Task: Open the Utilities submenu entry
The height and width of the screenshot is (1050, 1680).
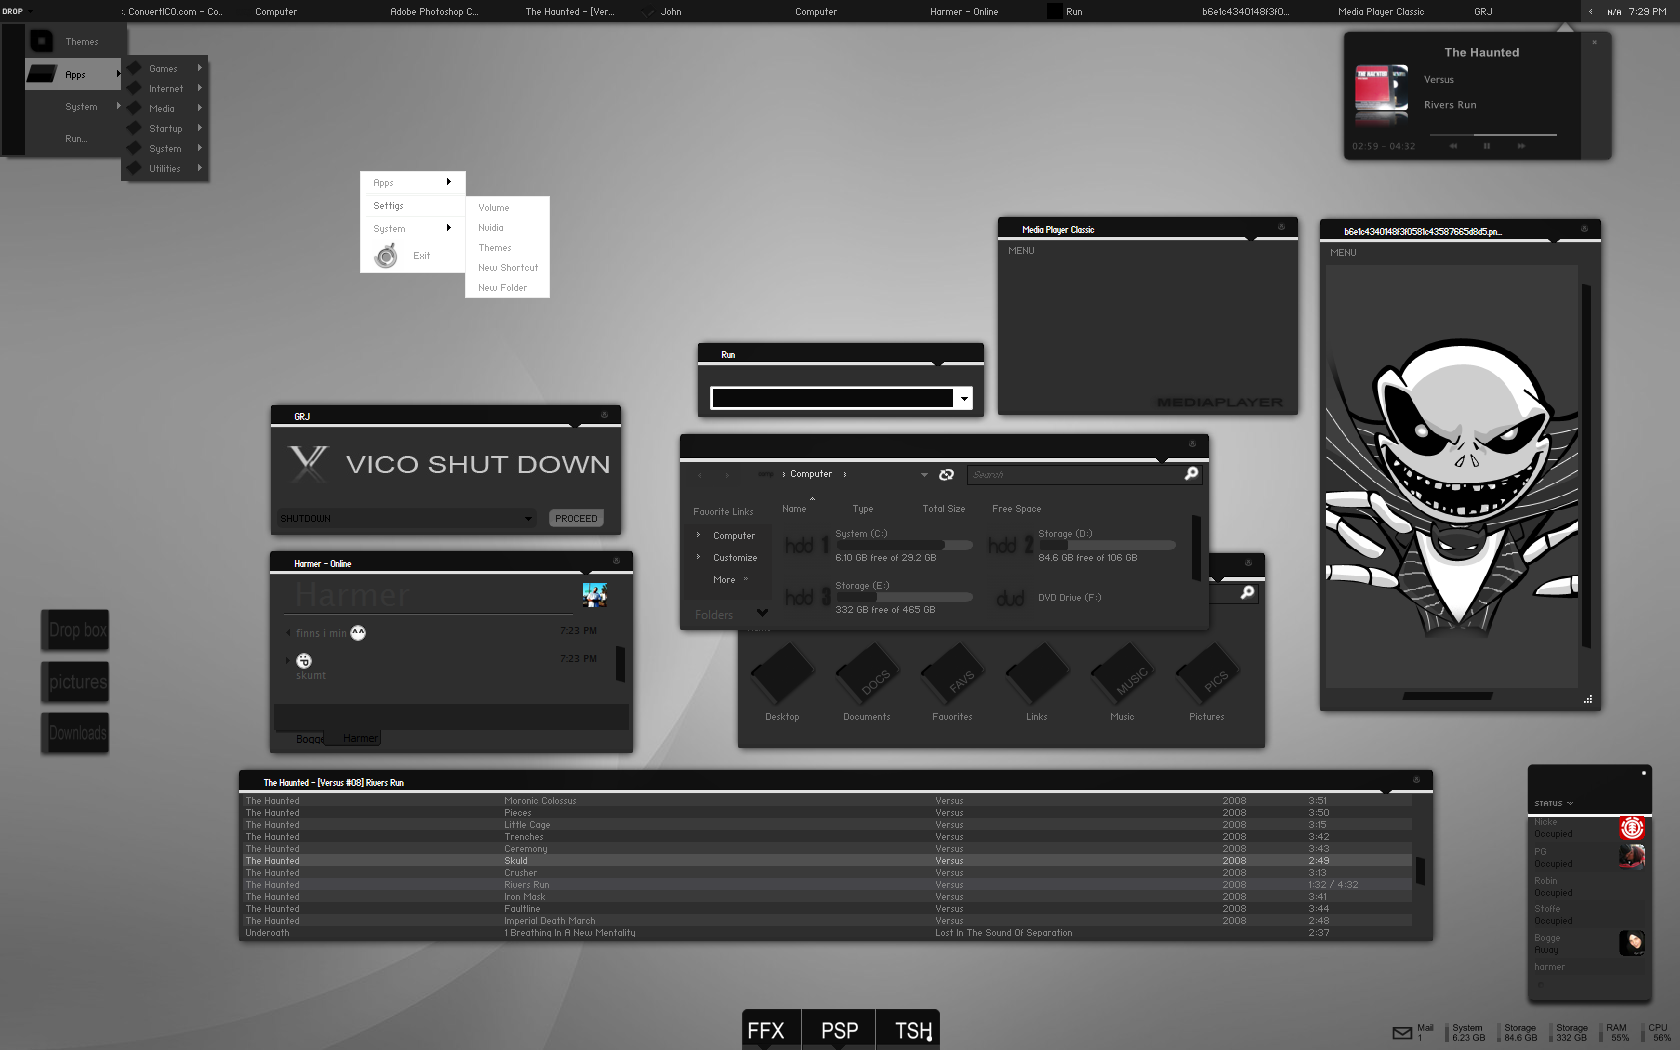Action: point(165,169)
